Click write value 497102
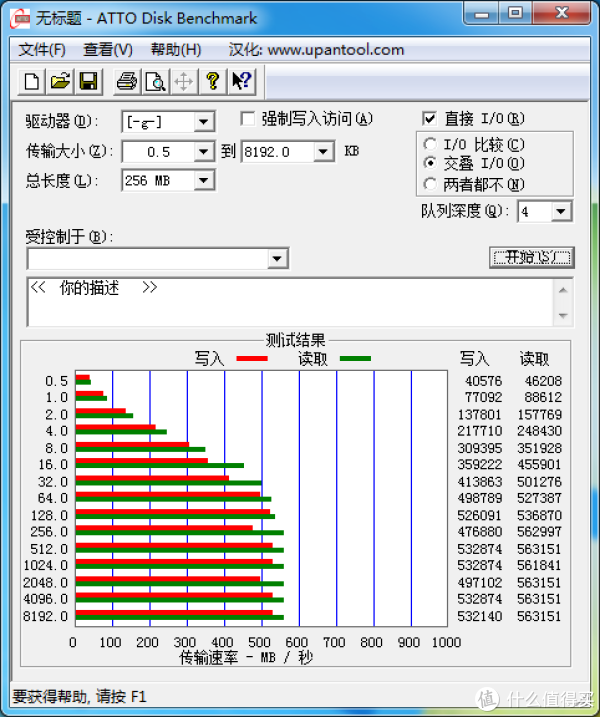 click(480, 583)
